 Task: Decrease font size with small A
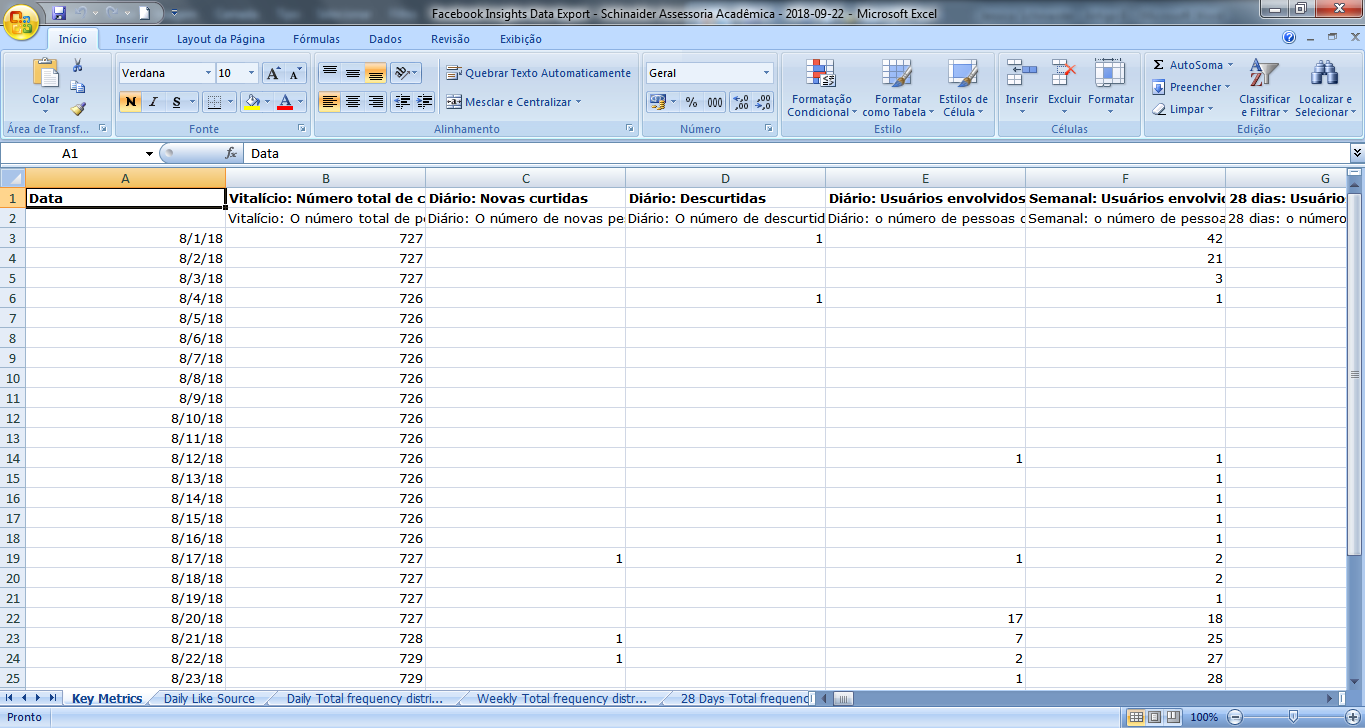tap(295, 73)
